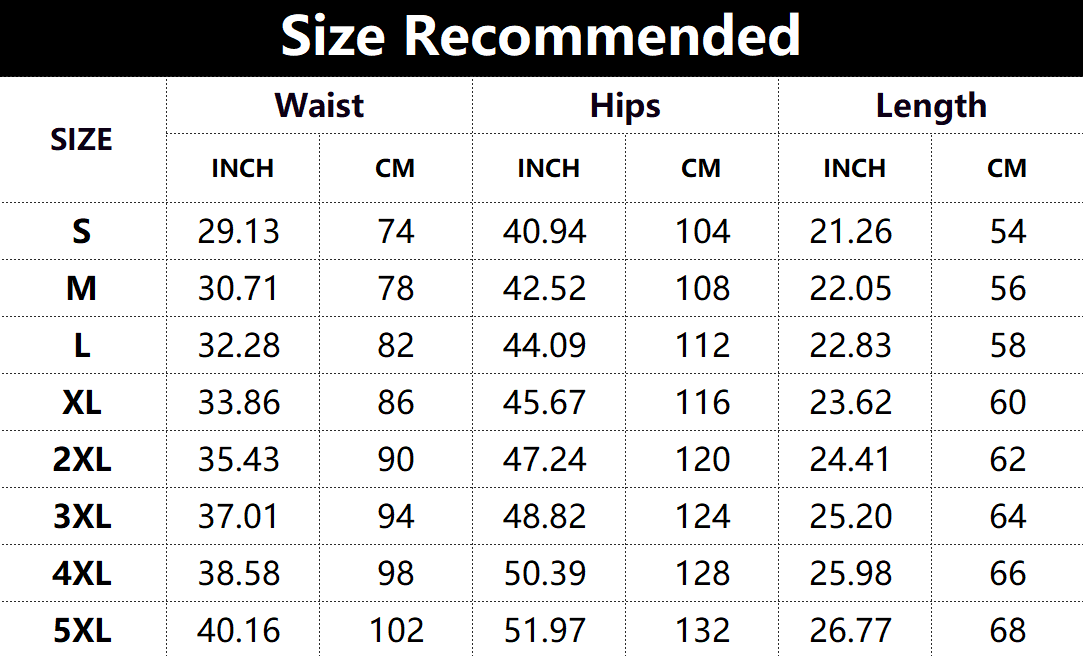Click the 29.13 waist inch value
This screenshot has height=656, width=1083.
click(239, 232)
